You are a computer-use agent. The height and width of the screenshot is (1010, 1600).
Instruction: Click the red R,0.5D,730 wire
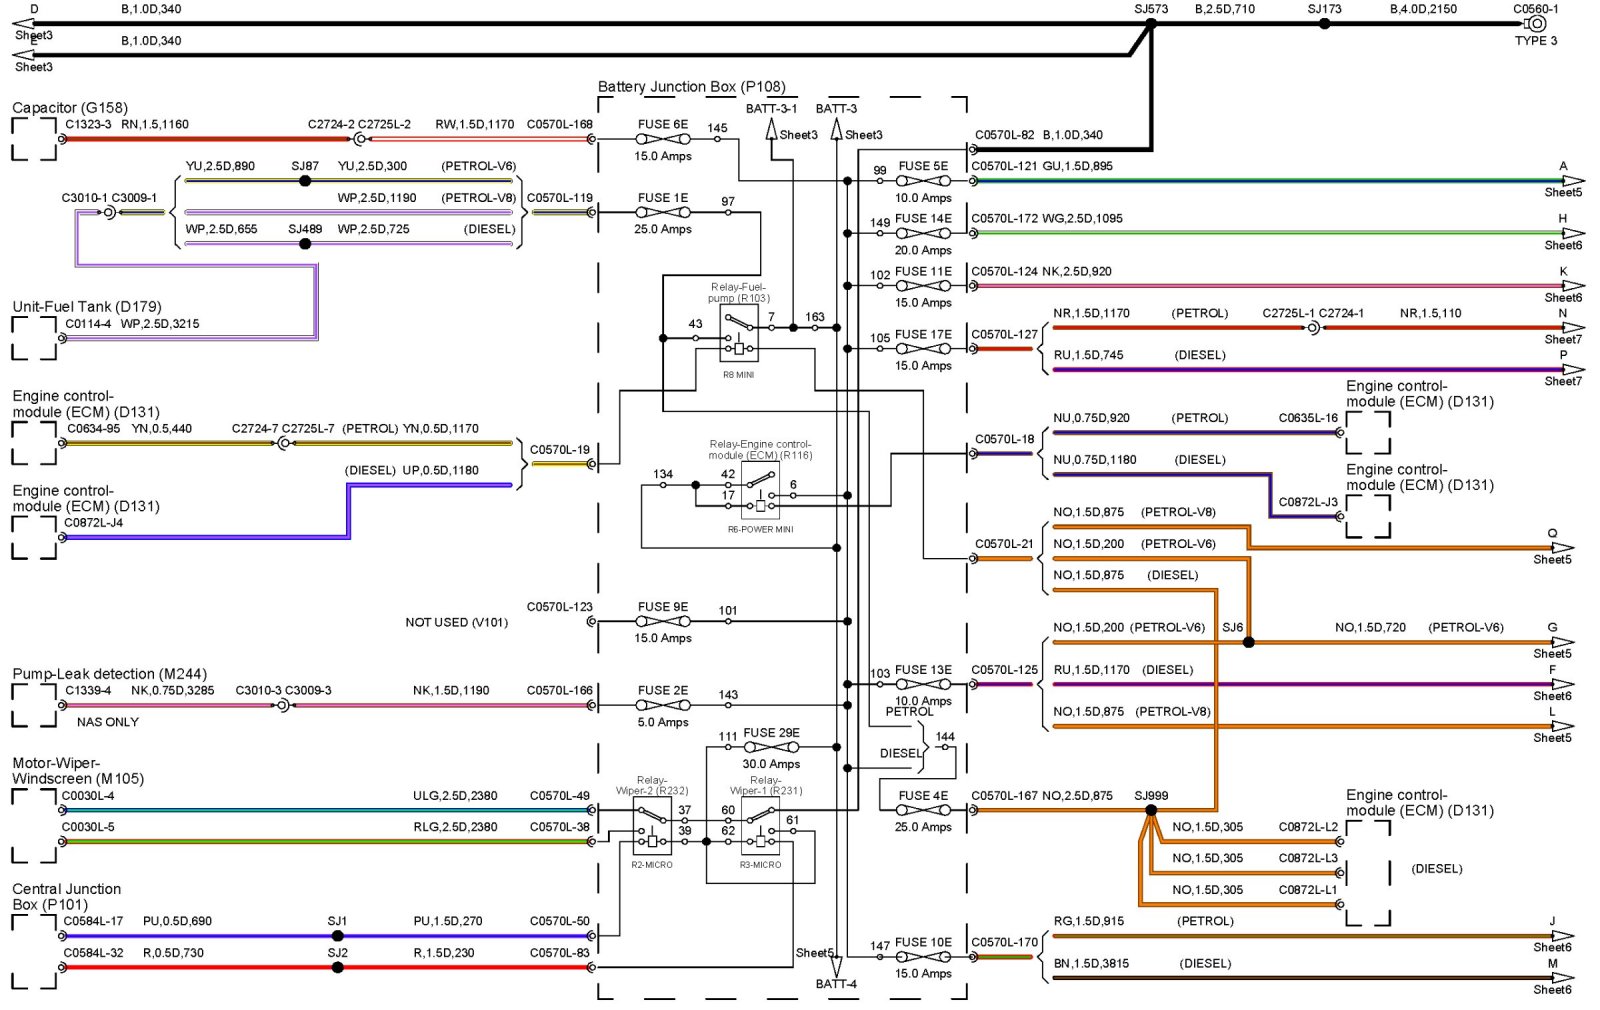[x=200, y=968]
